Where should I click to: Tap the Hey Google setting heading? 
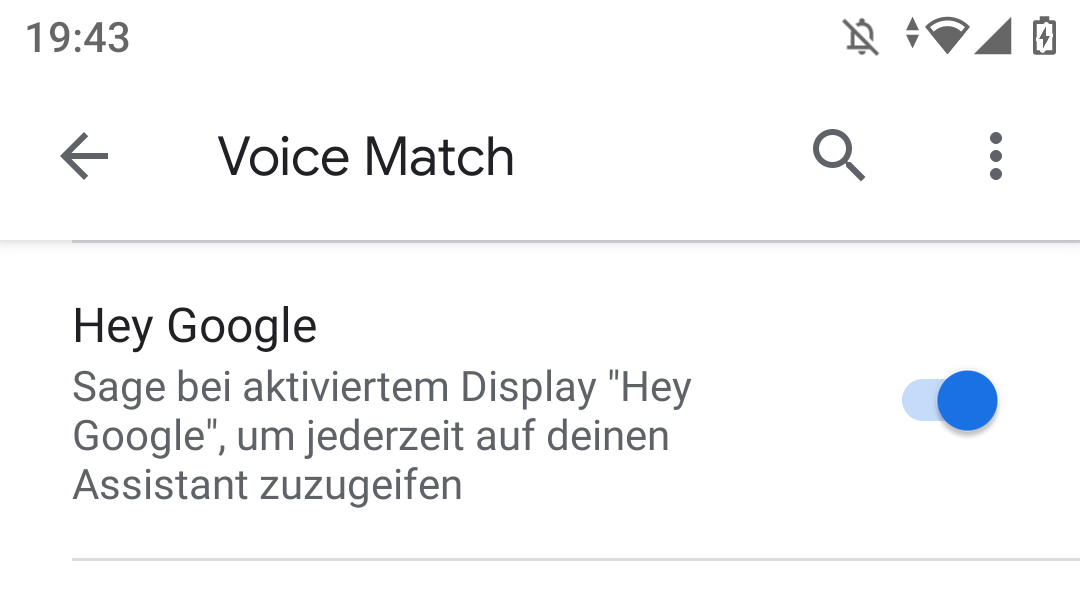click(x=195, y=326)
